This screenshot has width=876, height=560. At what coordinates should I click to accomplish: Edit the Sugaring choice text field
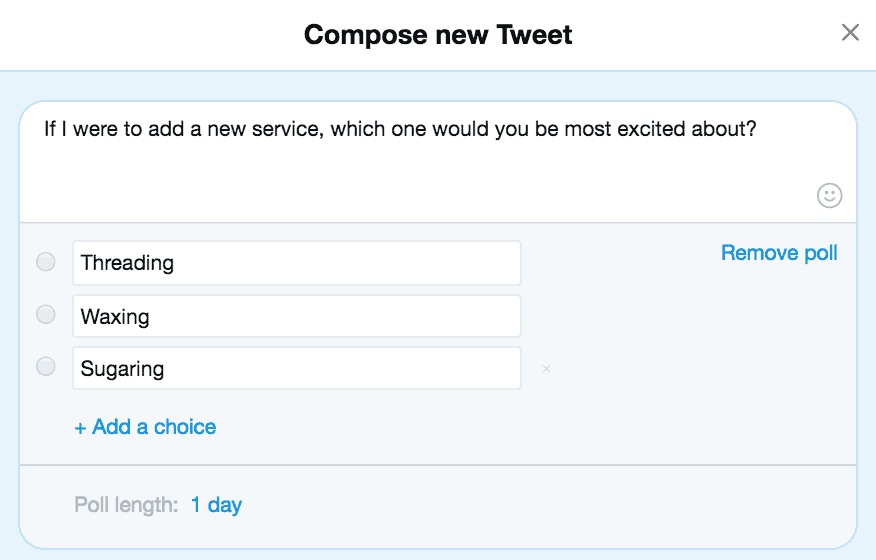coord(296,368)
